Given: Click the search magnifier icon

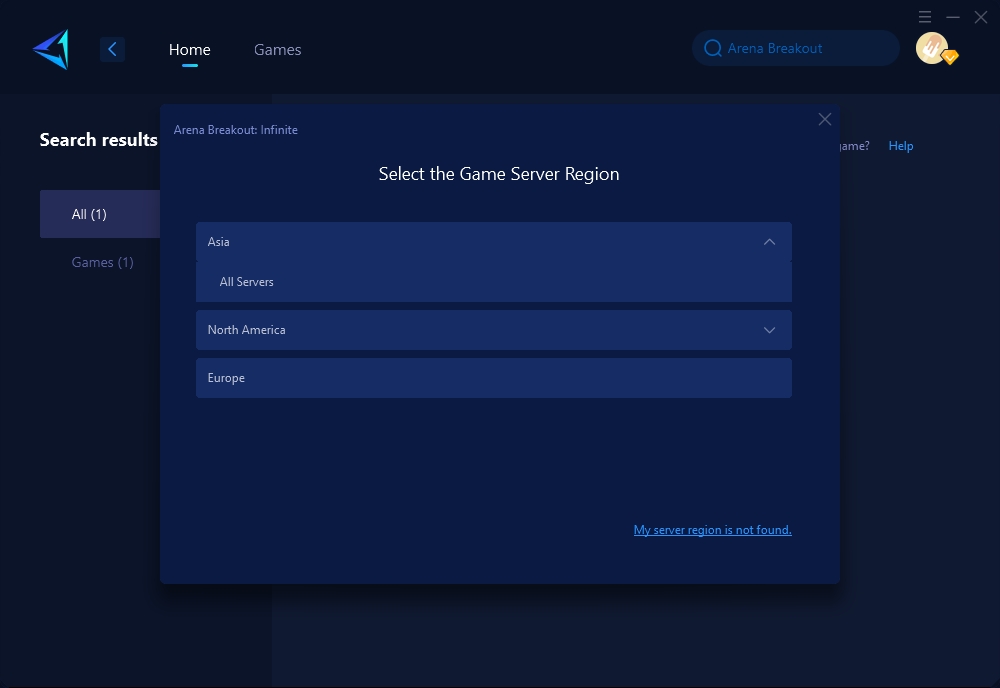Looking at the screenshot, I should point(712,48).
